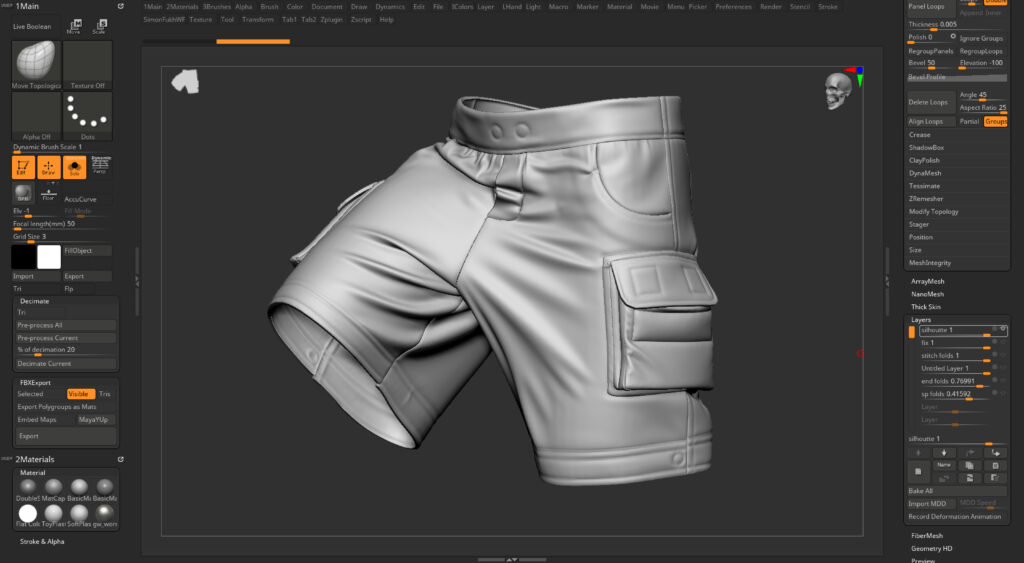
Task: Click the new layer page icon
Action: [918, 471]
